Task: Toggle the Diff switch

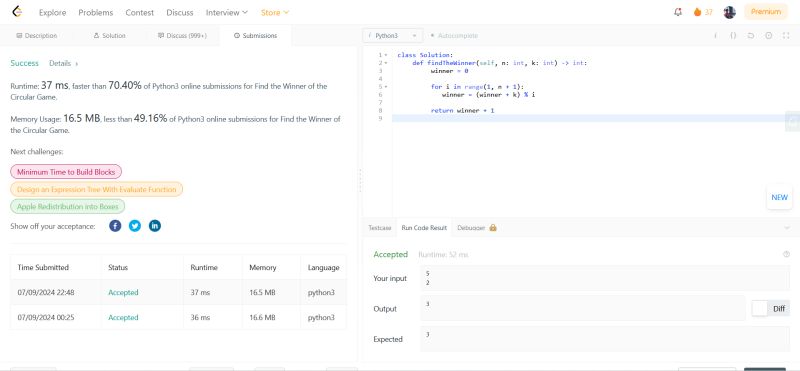Action: 770,309
